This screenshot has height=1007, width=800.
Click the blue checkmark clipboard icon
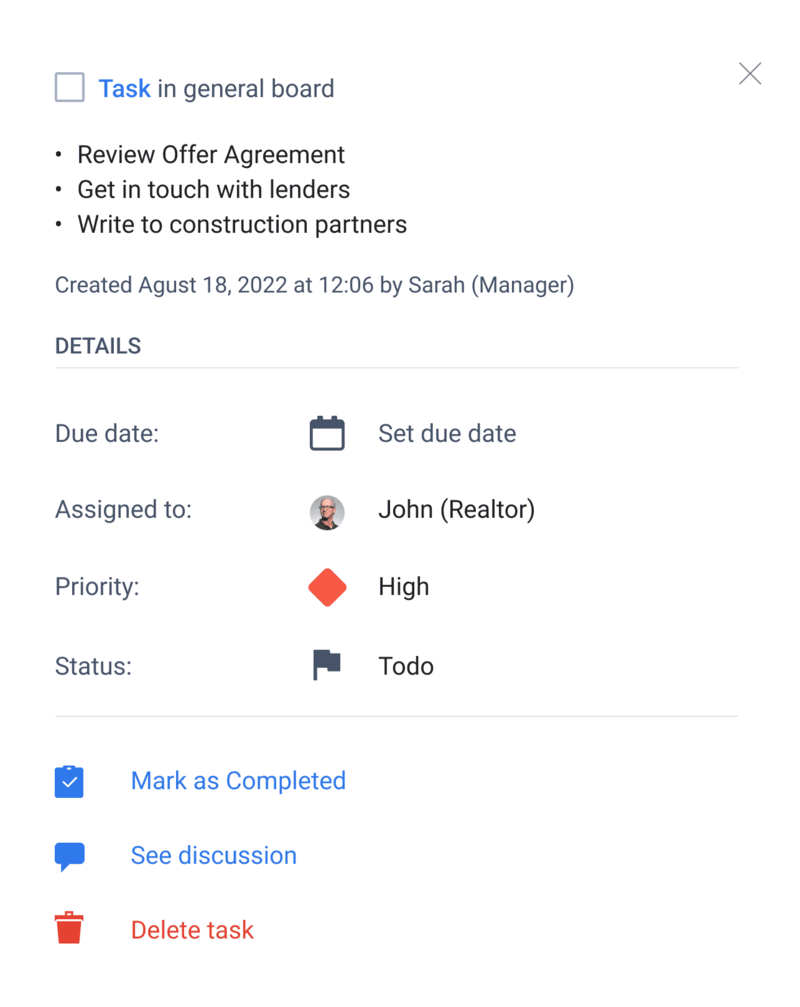pos(69,781)
